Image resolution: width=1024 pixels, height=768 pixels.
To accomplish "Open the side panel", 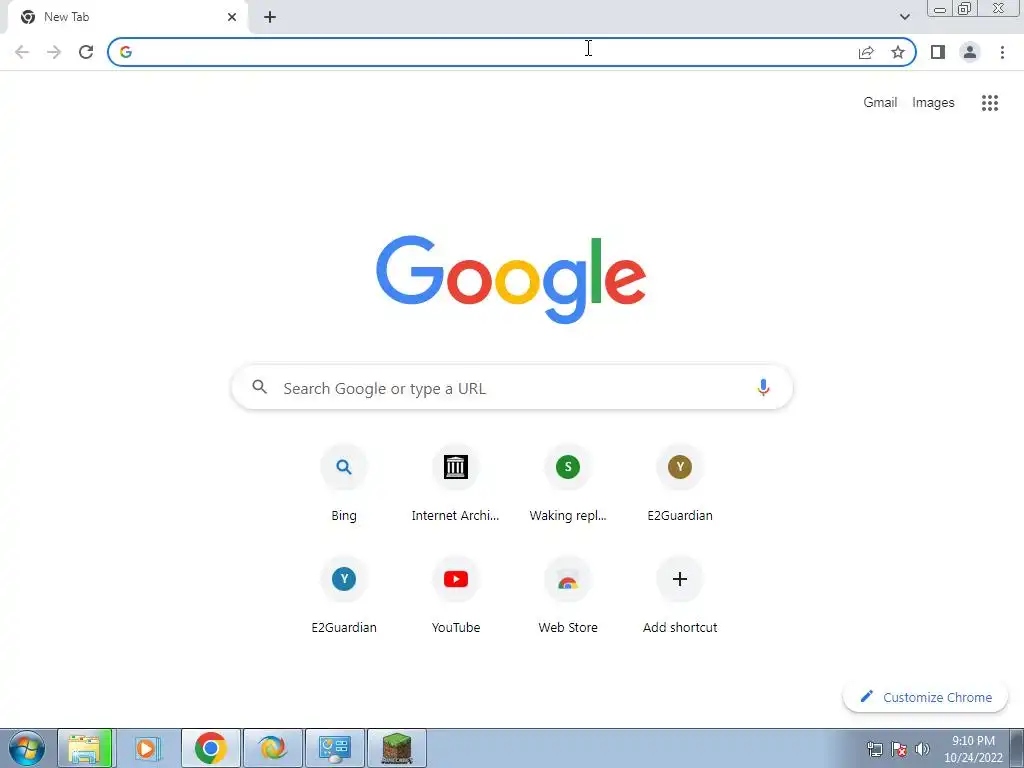I will 938,52.
